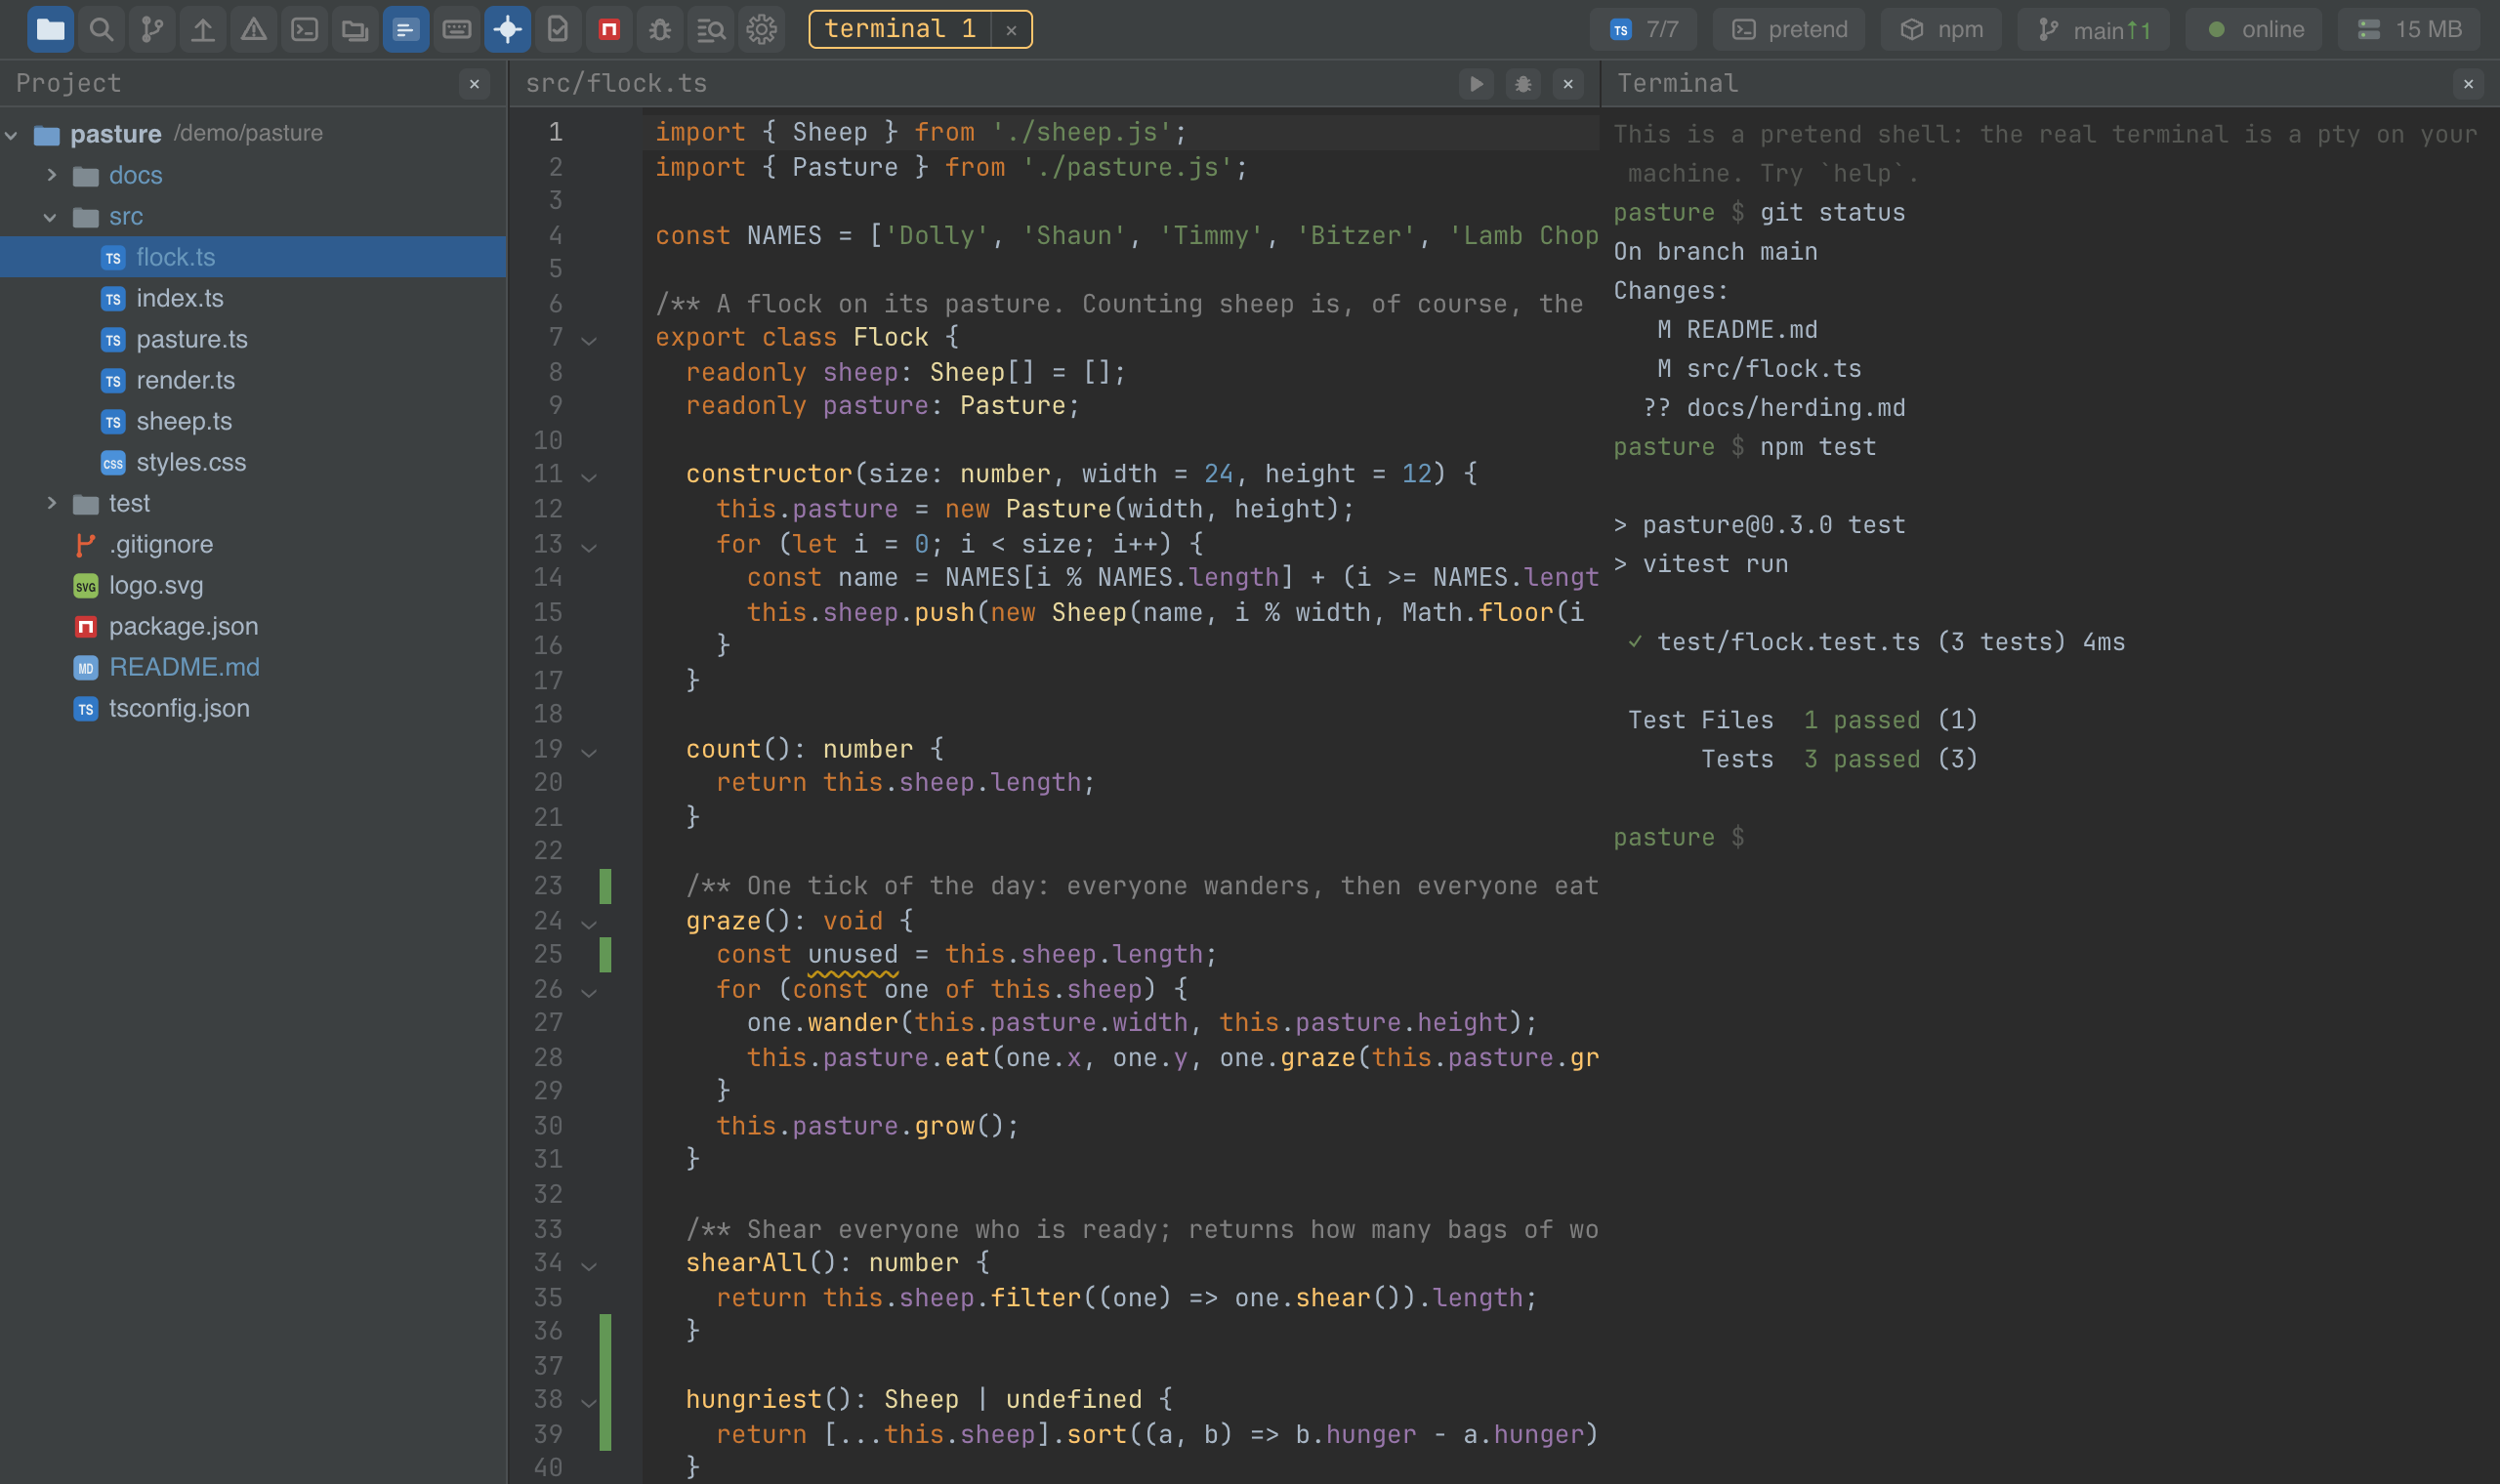Collapse the src folder

50,217
